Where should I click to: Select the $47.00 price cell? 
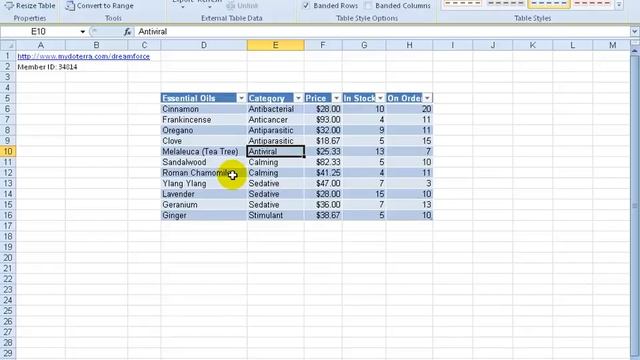coord(323,183)
